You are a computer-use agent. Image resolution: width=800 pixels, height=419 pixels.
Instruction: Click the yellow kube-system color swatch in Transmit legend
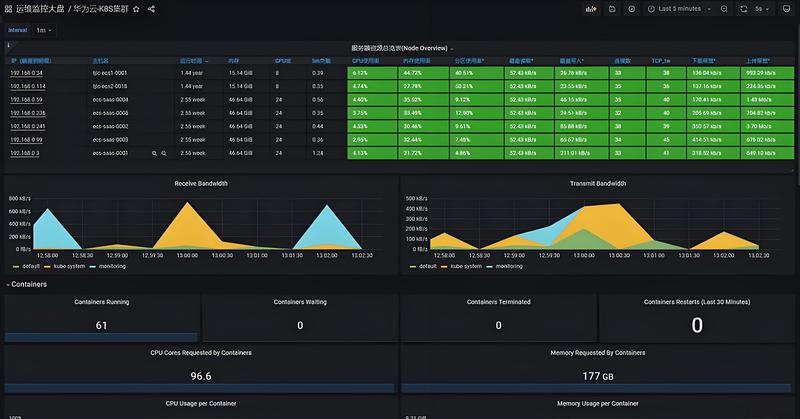[444, 266]
